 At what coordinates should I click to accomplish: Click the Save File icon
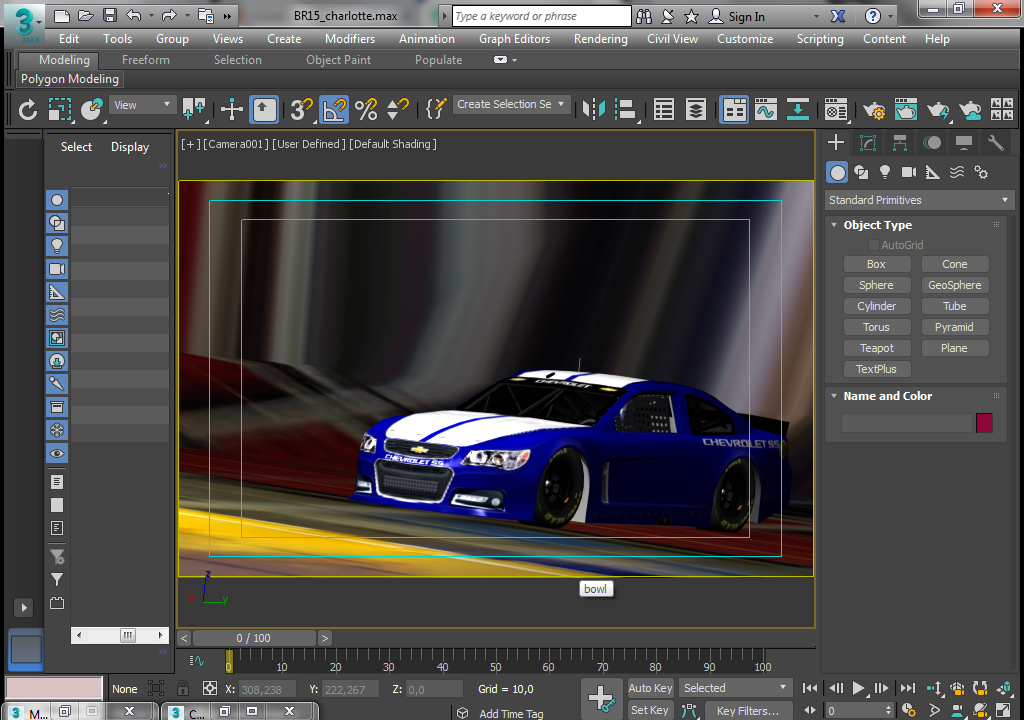coord(110,16)
